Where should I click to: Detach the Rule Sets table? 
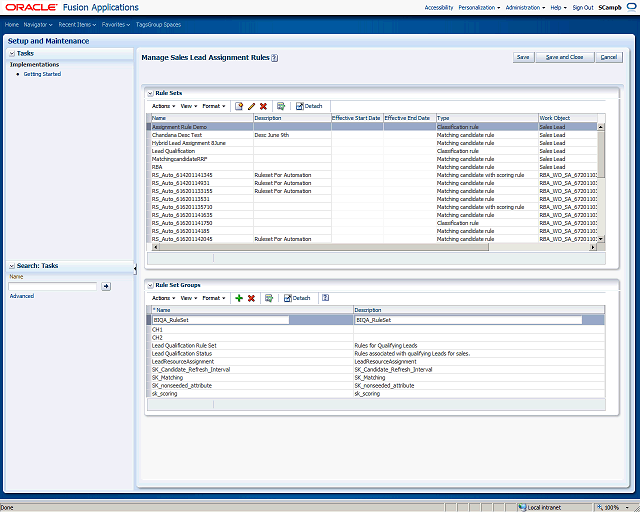[309, 106]
